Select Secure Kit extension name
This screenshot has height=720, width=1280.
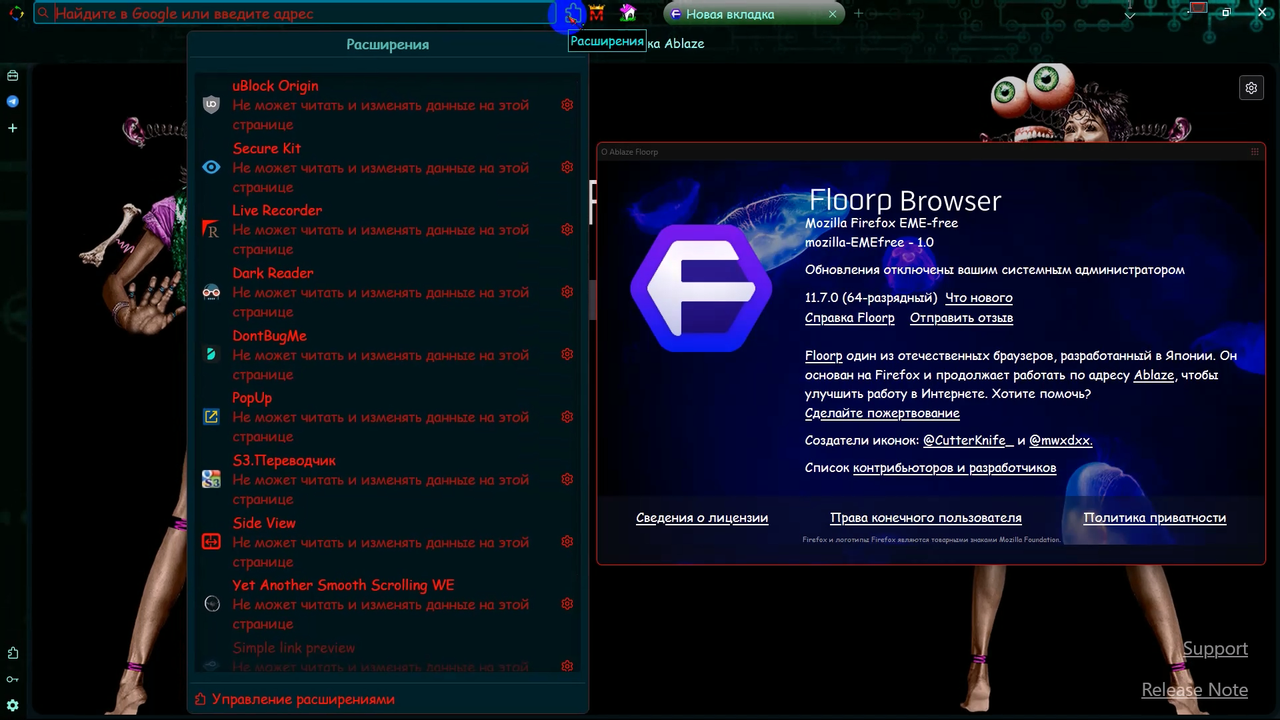click(267, 148)
